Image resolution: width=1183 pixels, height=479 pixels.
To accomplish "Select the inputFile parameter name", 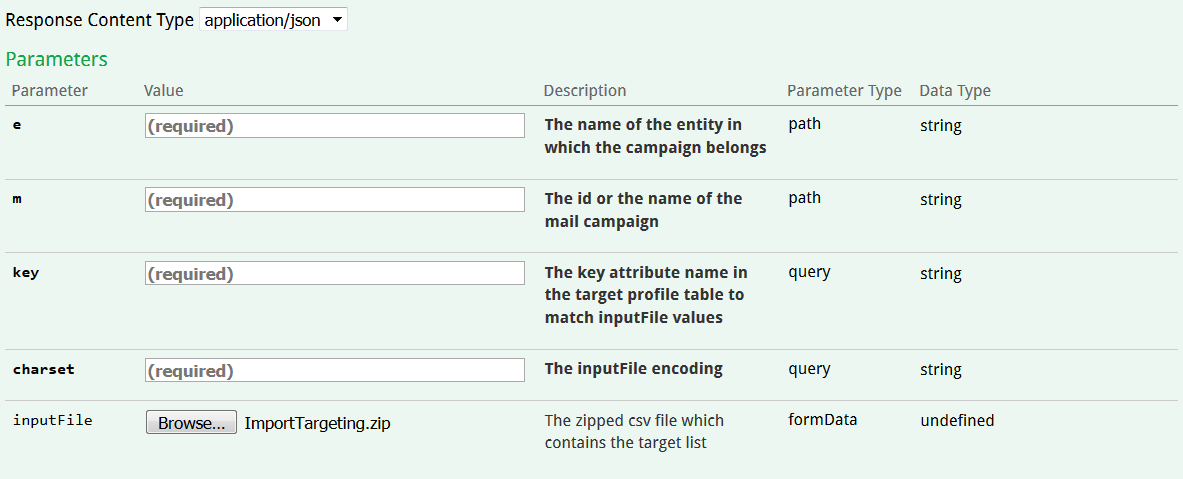I will point(52,421).
